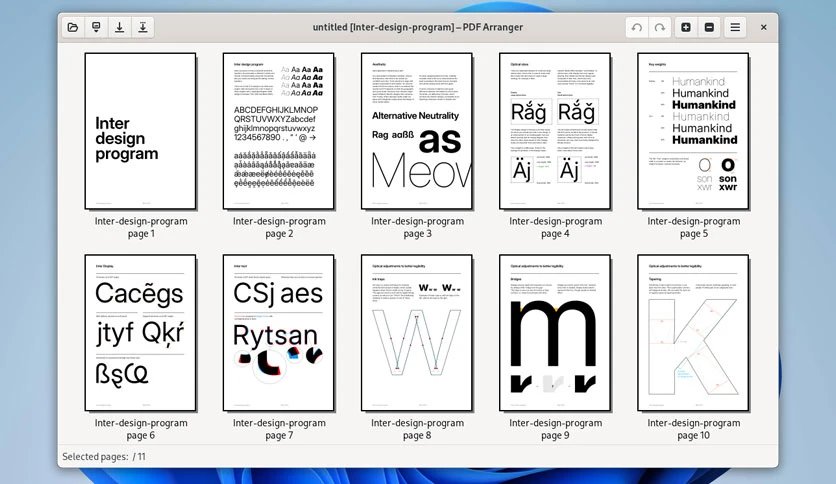Open the hamburger main menu
This screenshot has height=484, width=836.
pyautogui.click(x=735, y=27)
